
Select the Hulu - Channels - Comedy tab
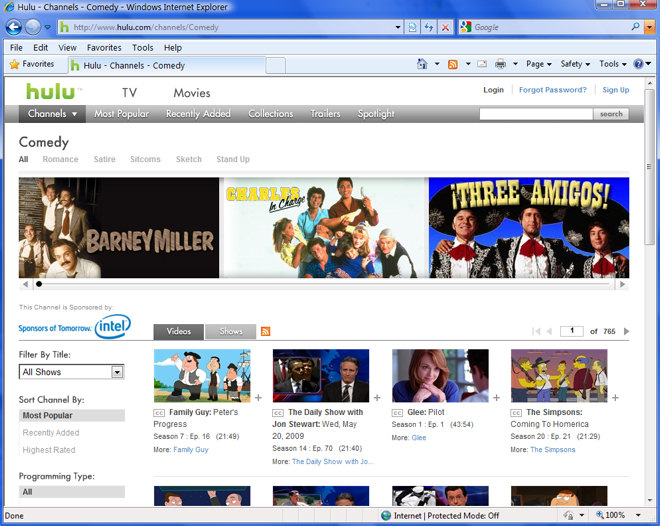pos(167,66)
